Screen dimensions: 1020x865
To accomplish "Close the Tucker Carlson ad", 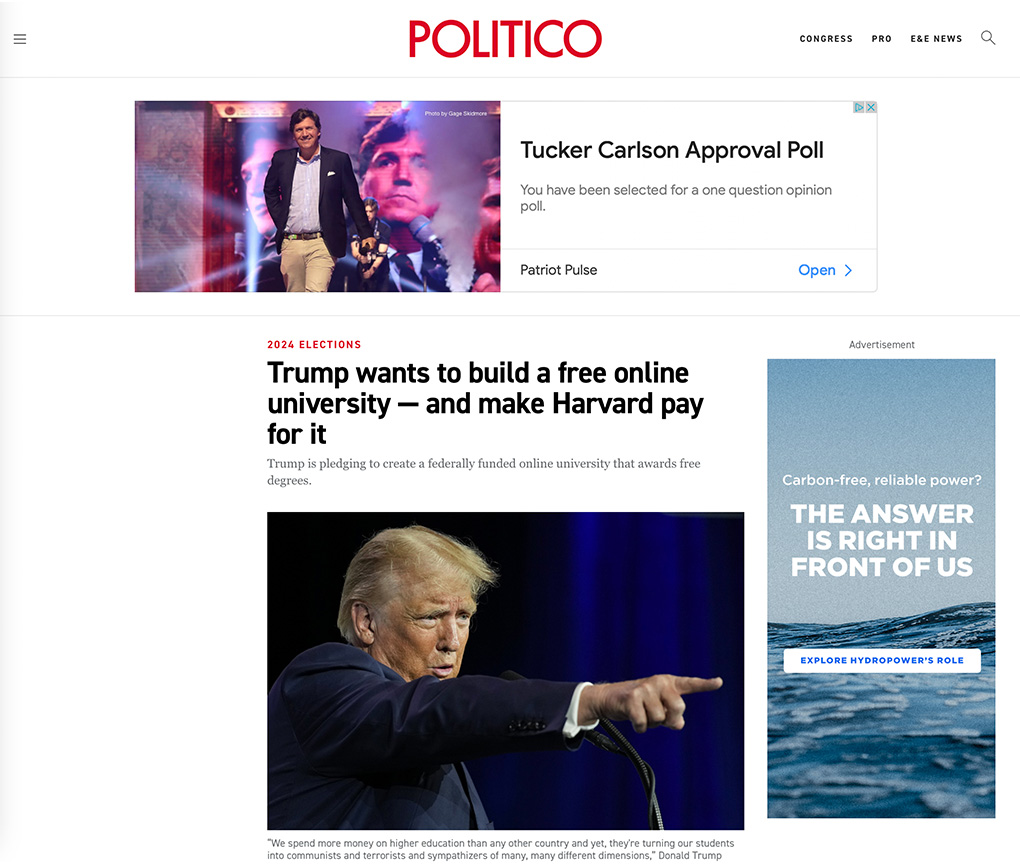I will pos(871,107).
